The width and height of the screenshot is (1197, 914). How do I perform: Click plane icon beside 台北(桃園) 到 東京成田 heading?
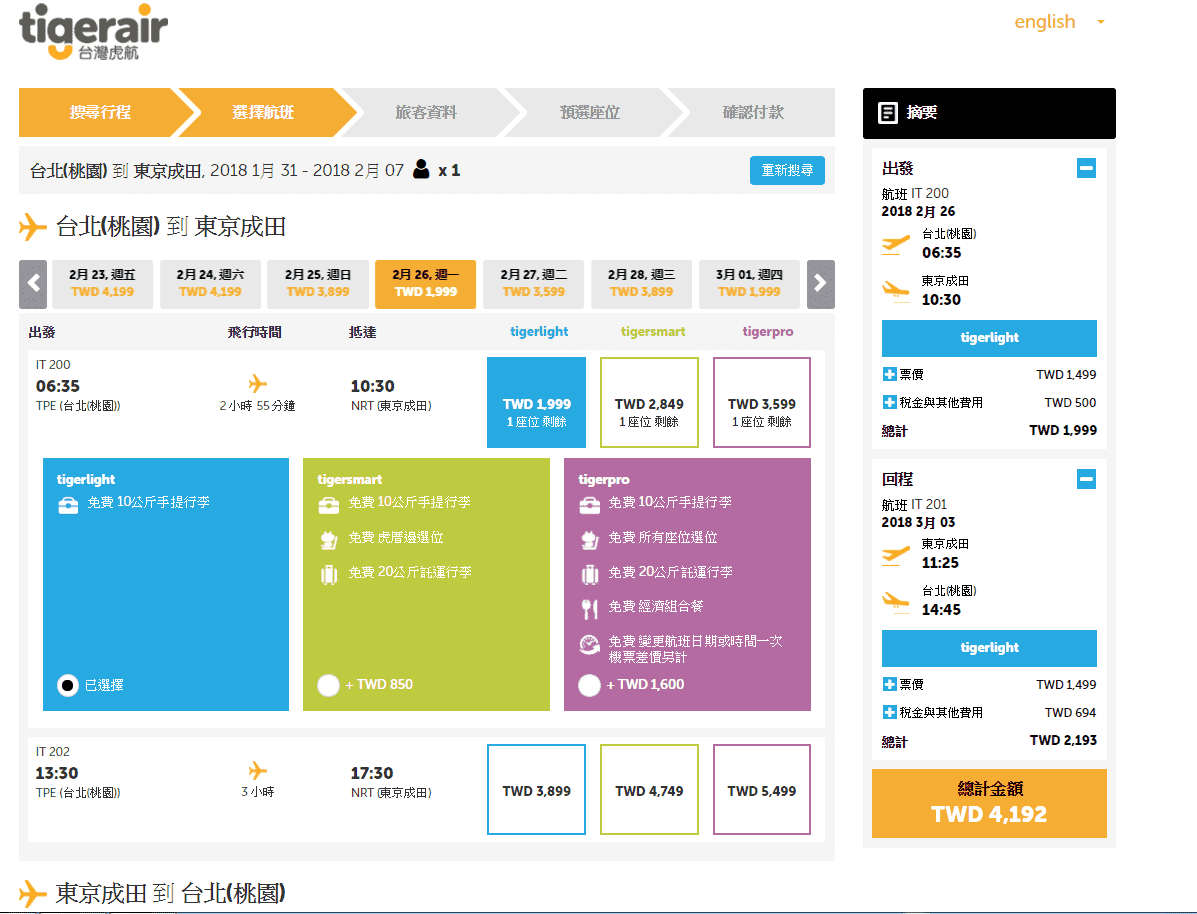(x=32, y=227)
